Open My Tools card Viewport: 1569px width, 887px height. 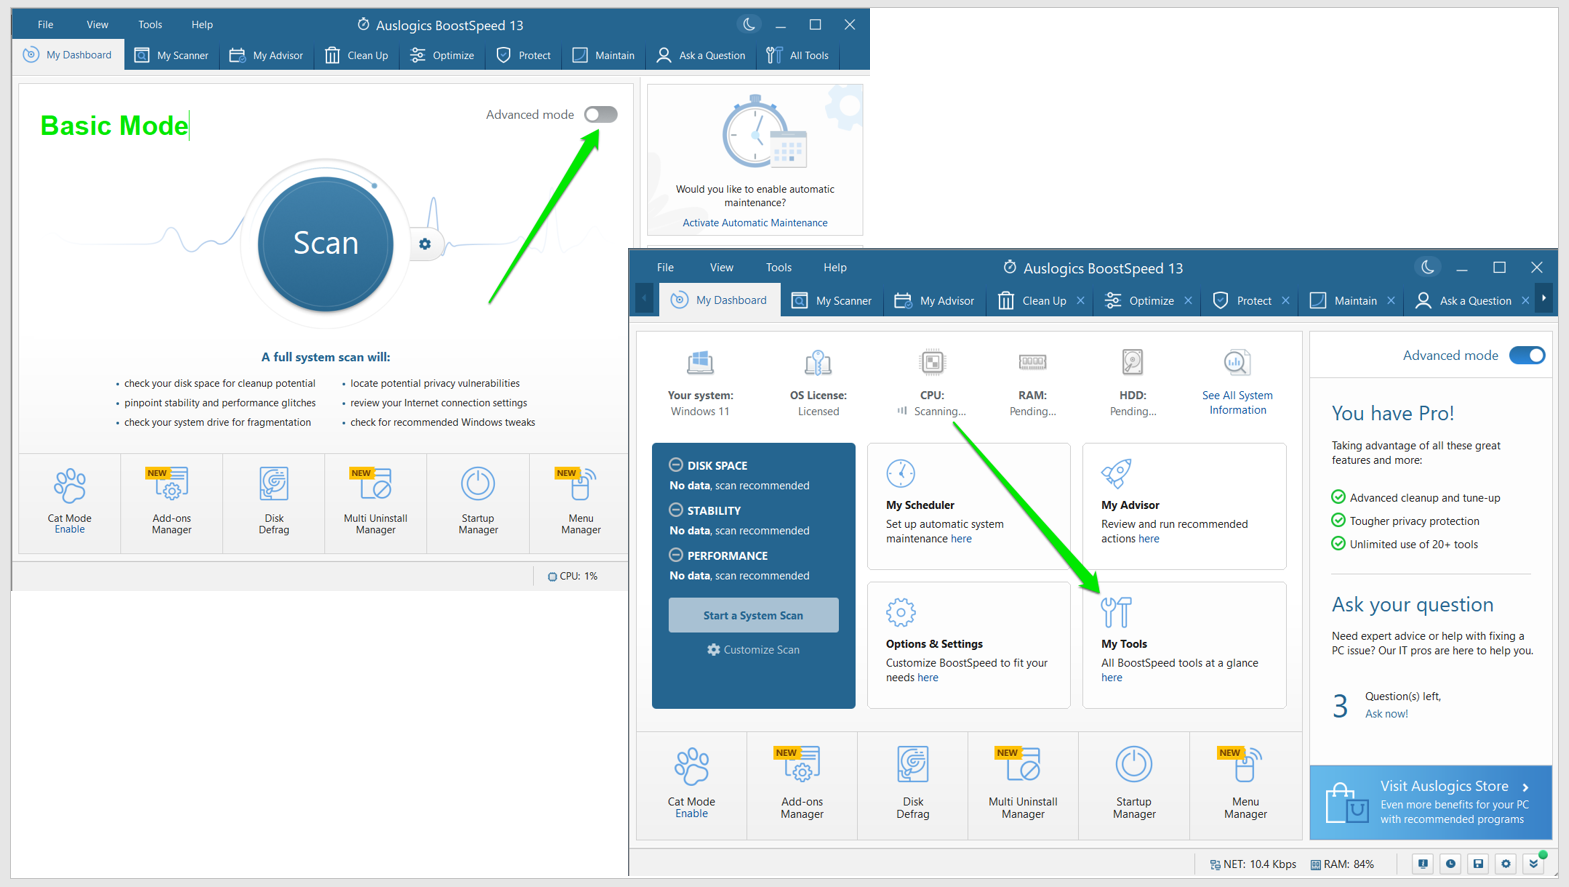coord(1184,645)
